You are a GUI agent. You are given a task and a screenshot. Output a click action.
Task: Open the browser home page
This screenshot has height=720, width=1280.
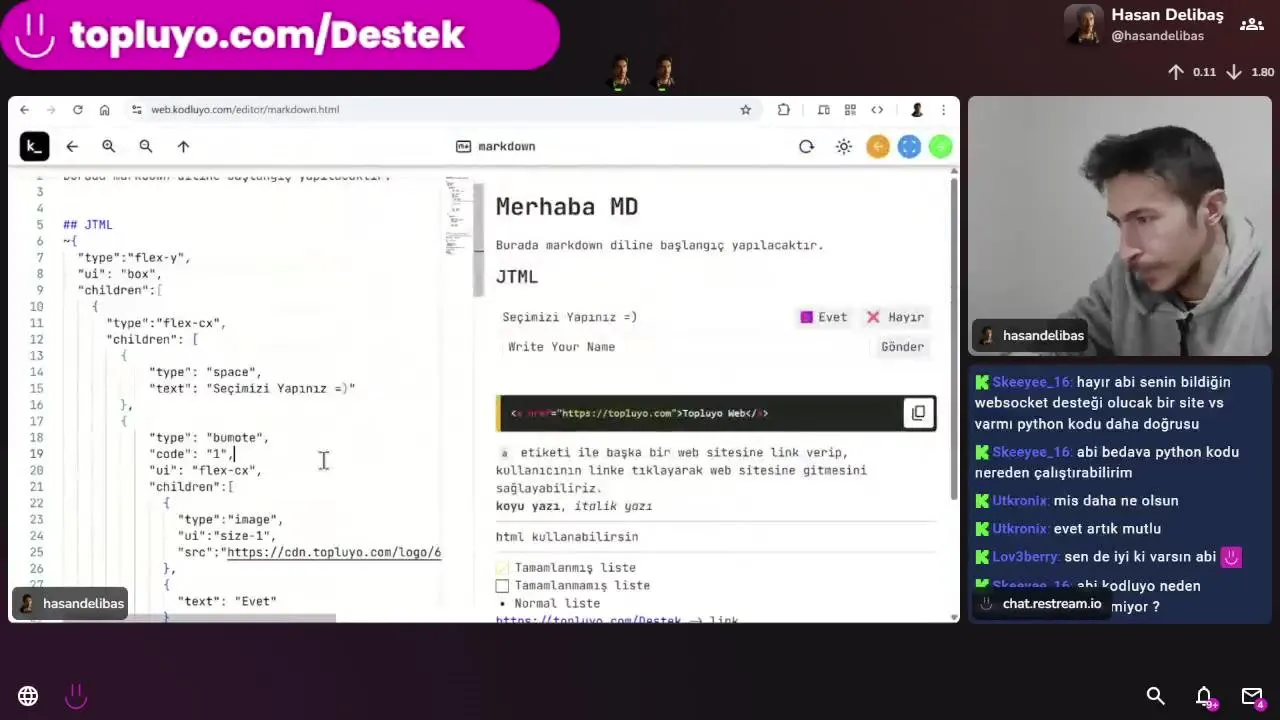104,110
